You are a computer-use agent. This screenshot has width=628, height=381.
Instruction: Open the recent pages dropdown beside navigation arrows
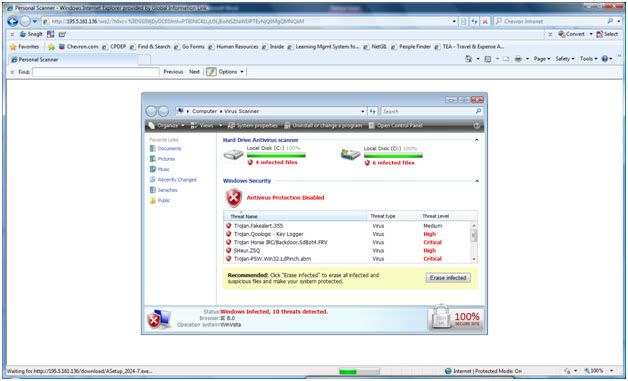[34, 22]
